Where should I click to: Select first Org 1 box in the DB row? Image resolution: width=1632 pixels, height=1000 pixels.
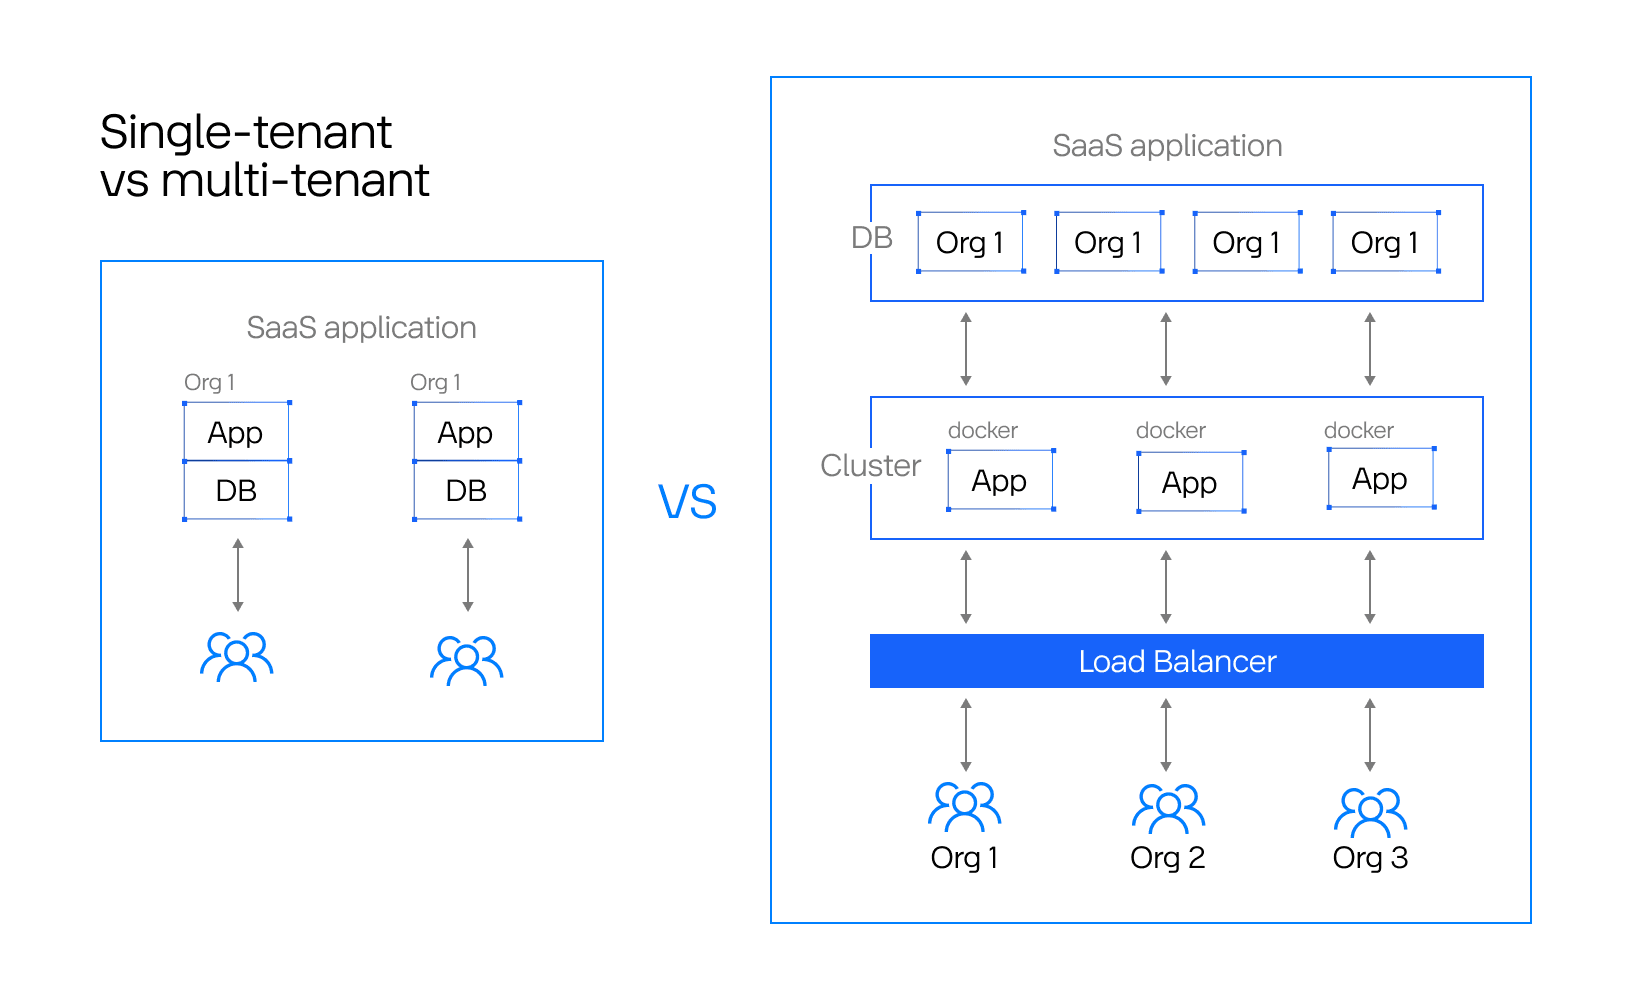click(971, 242)
